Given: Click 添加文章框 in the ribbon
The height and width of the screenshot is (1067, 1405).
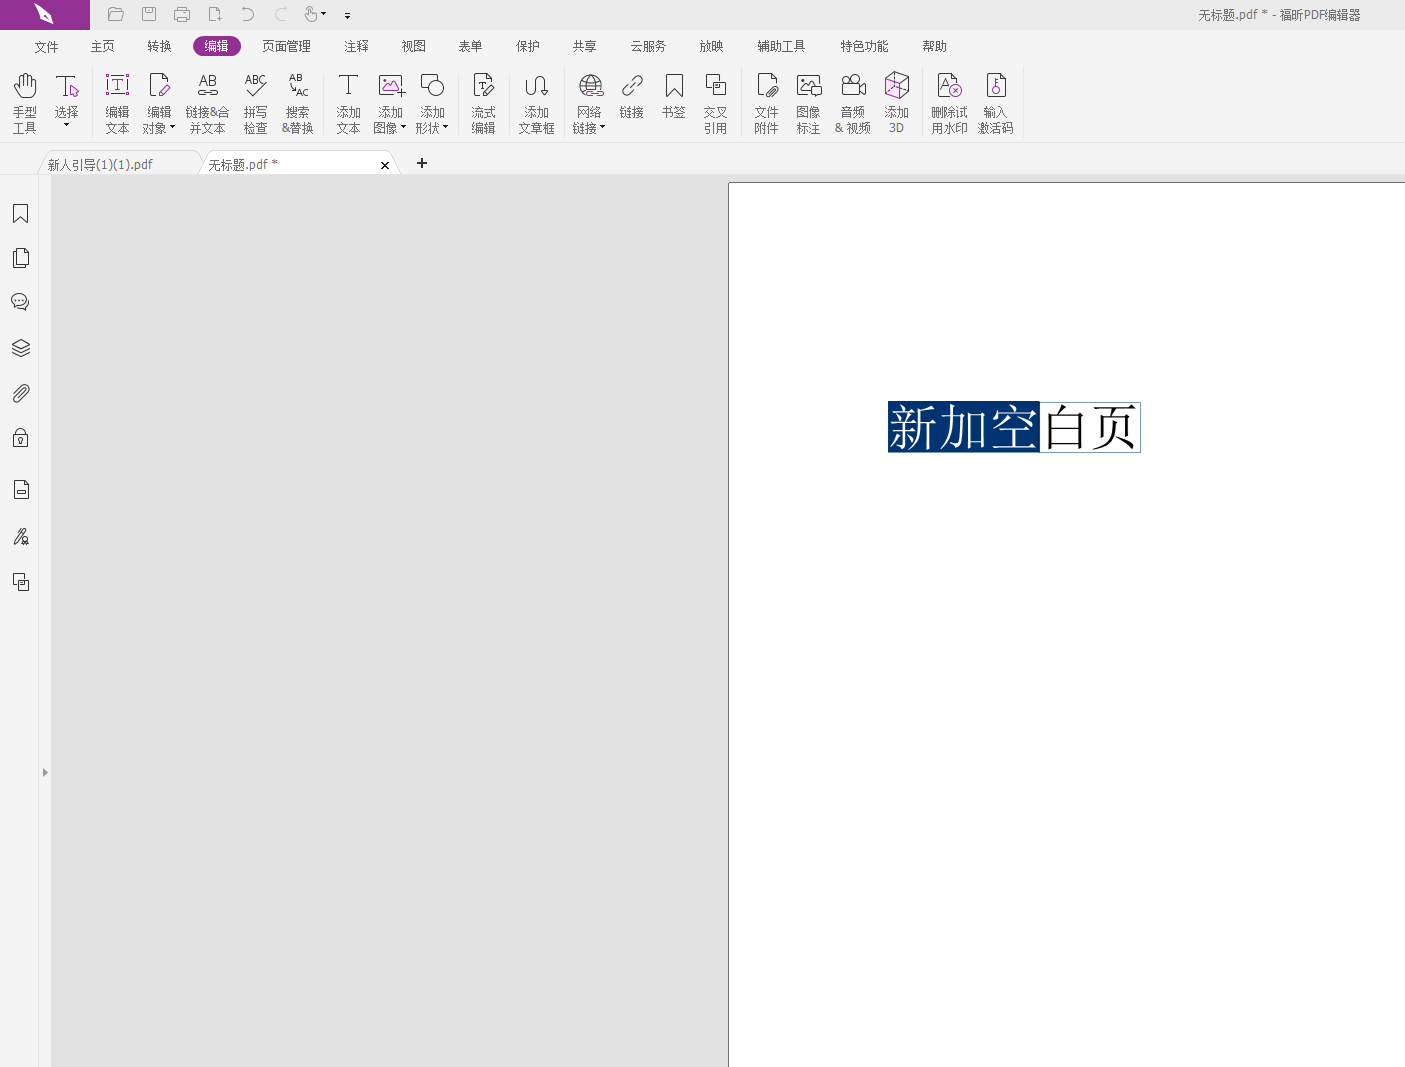Looking at the screenshot, I should 537,100.
